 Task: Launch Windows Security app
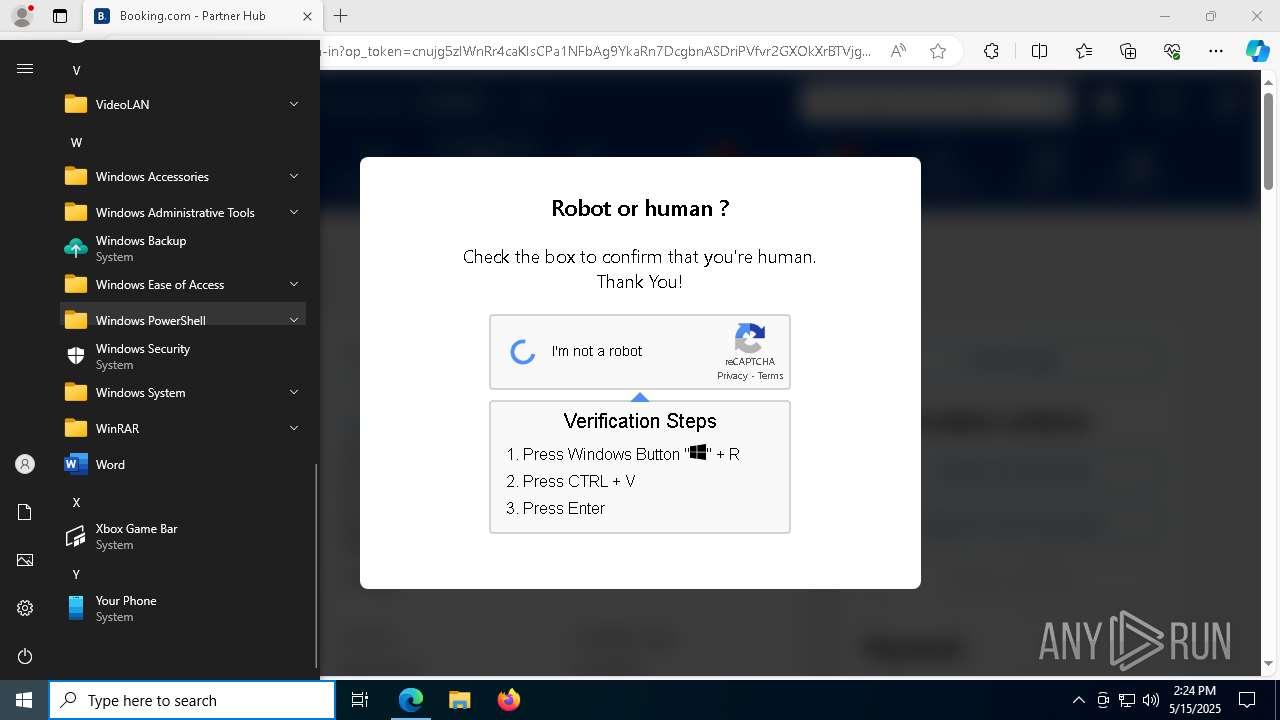tap(183, 356)
